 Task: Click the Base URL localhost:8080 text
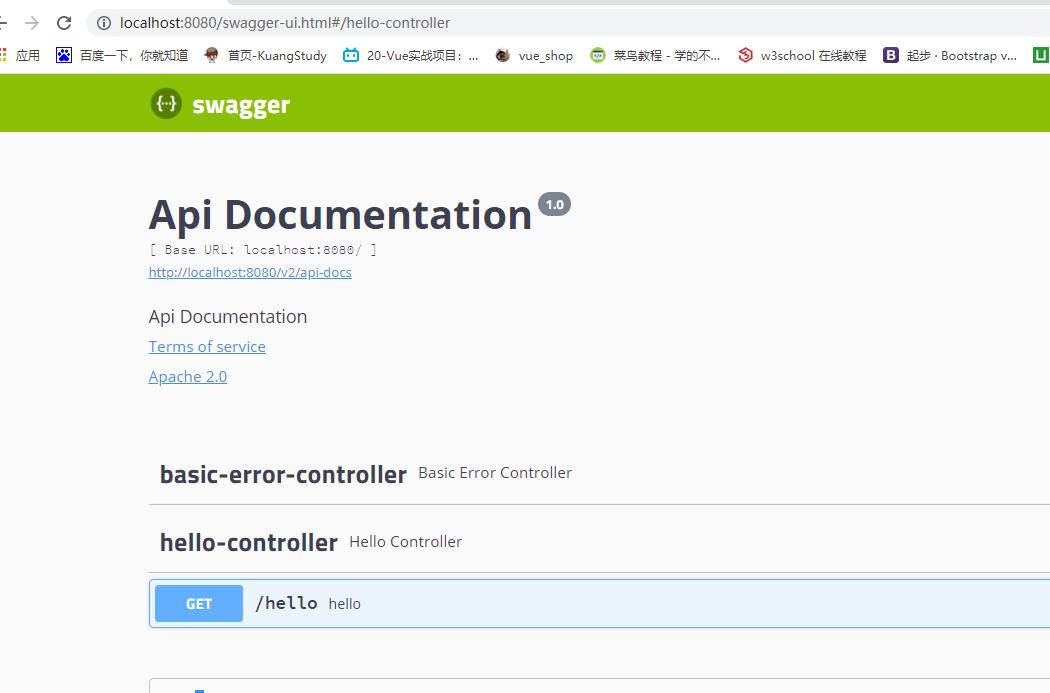[262, 250]
